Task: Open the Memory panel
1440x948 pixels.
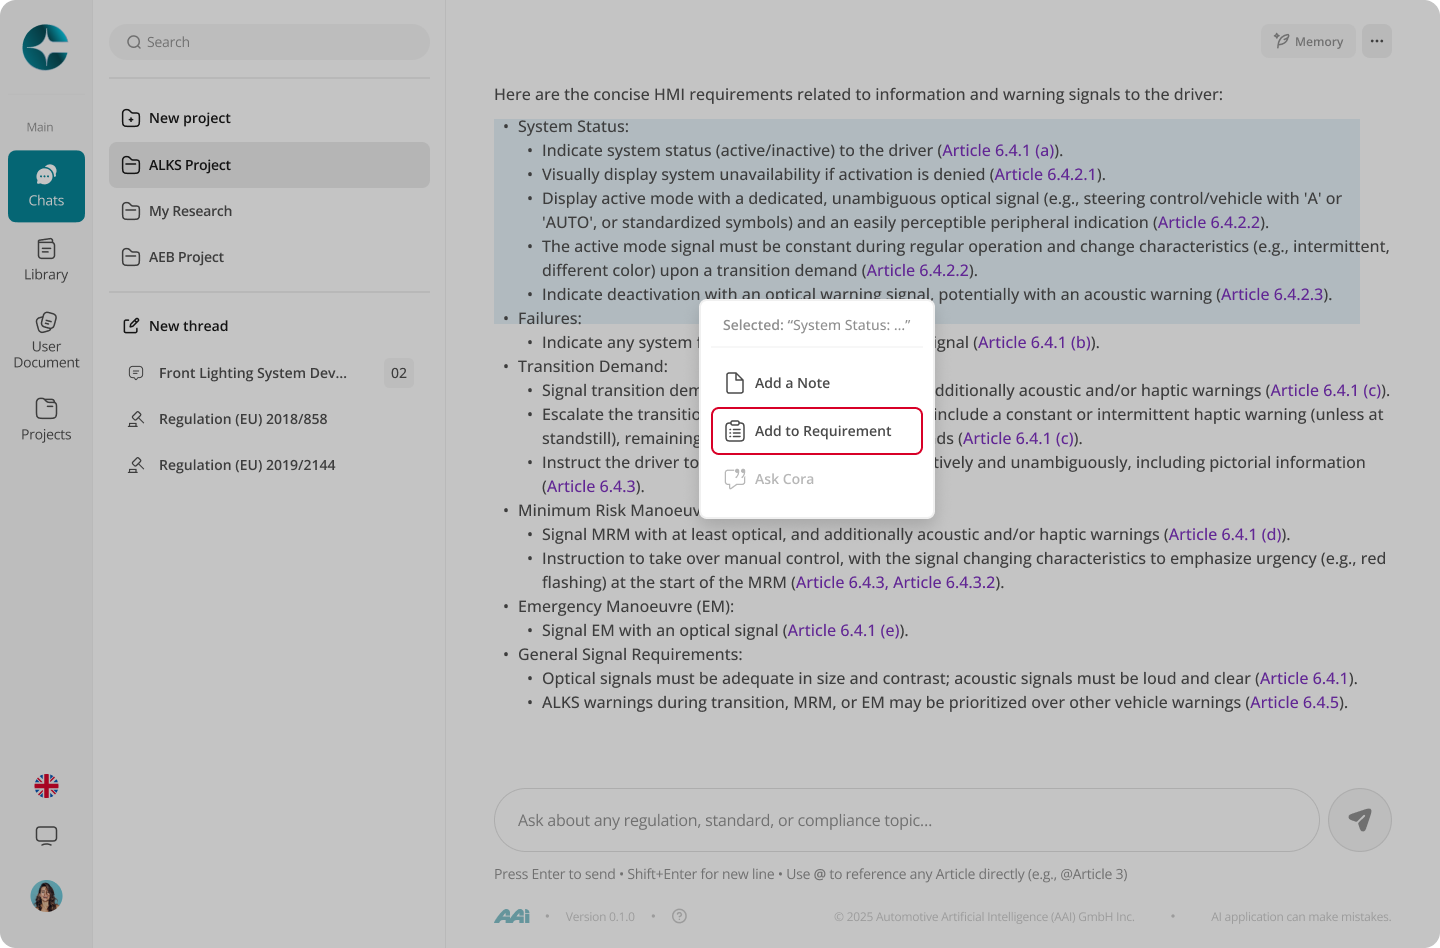Action: click(x=1308, y=41)
